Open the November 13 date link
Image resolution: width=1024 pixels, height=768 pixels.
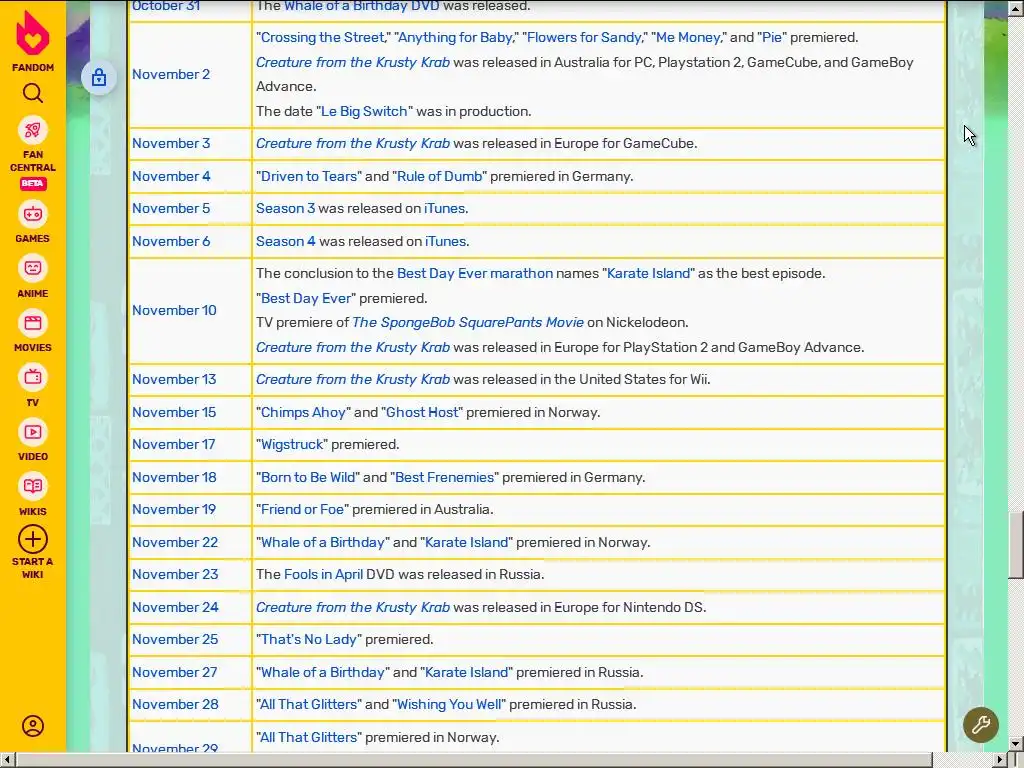174,379
